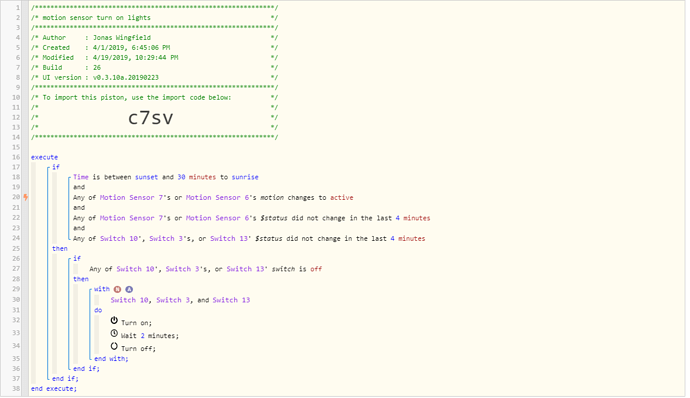Click the active value on line 20
Screen dimensions: 690x398
coord(342,198)
